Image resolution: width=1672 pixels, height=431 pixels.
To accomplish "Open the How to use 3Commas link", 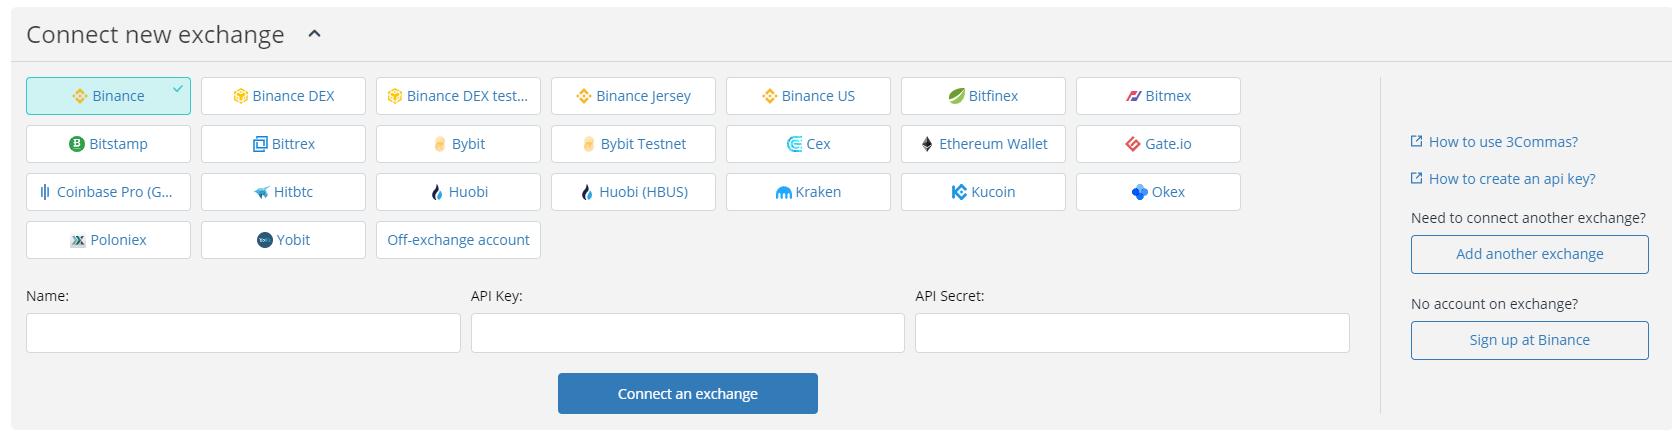I will pyautogui.click(x=1502, y=142).
